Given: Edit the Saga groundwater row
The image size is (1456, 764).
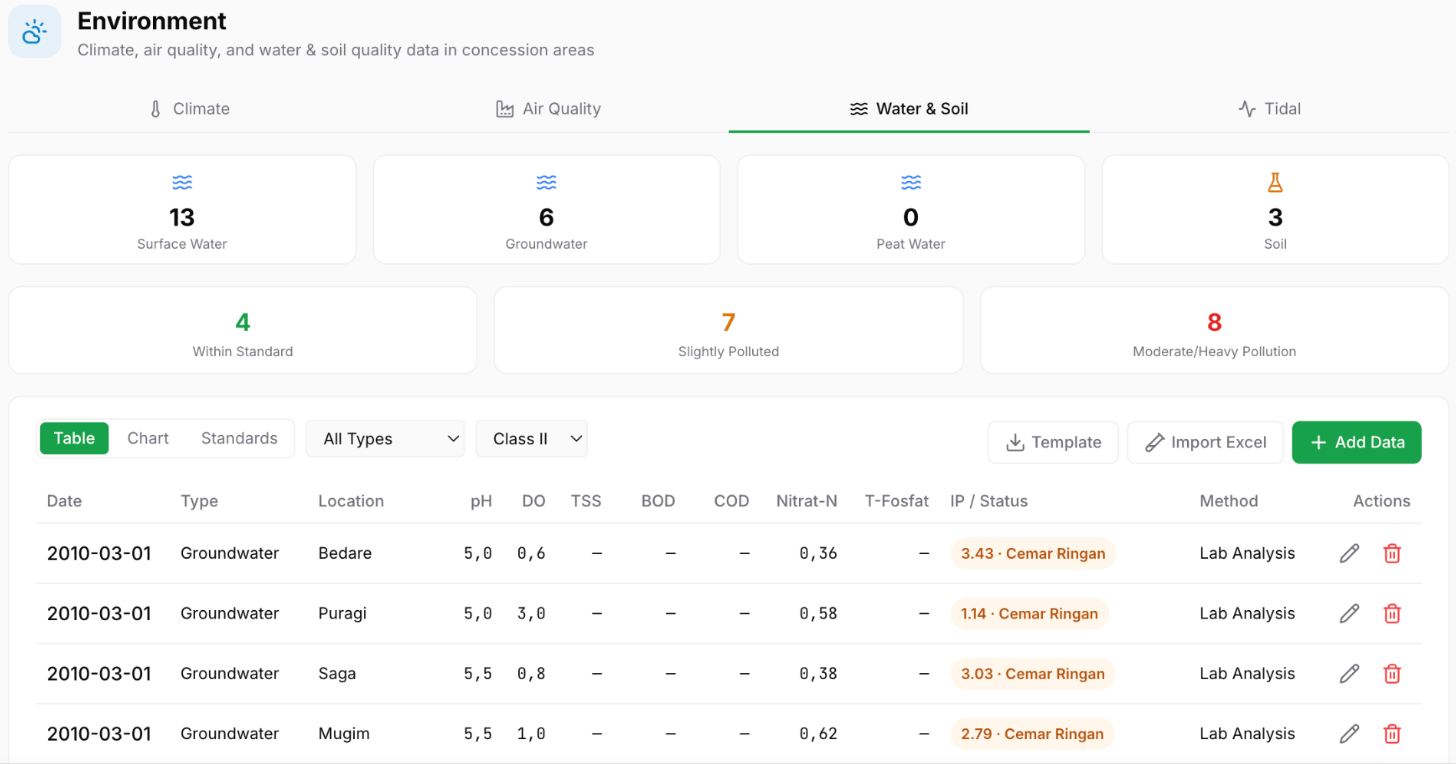Looking at the screenshot, I should [x=1349, y=673].
